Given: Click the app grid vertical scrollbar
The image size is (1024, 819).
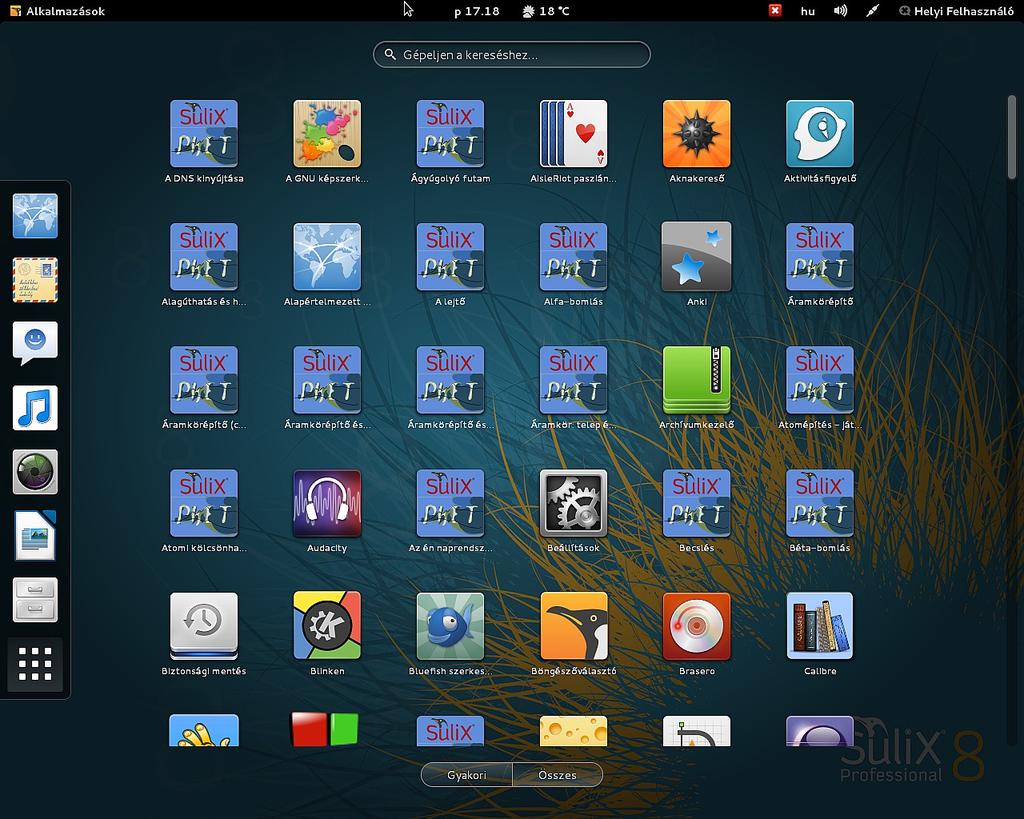Looking at the screenshot, I should pyautogui.click(x=1012, y=136).
